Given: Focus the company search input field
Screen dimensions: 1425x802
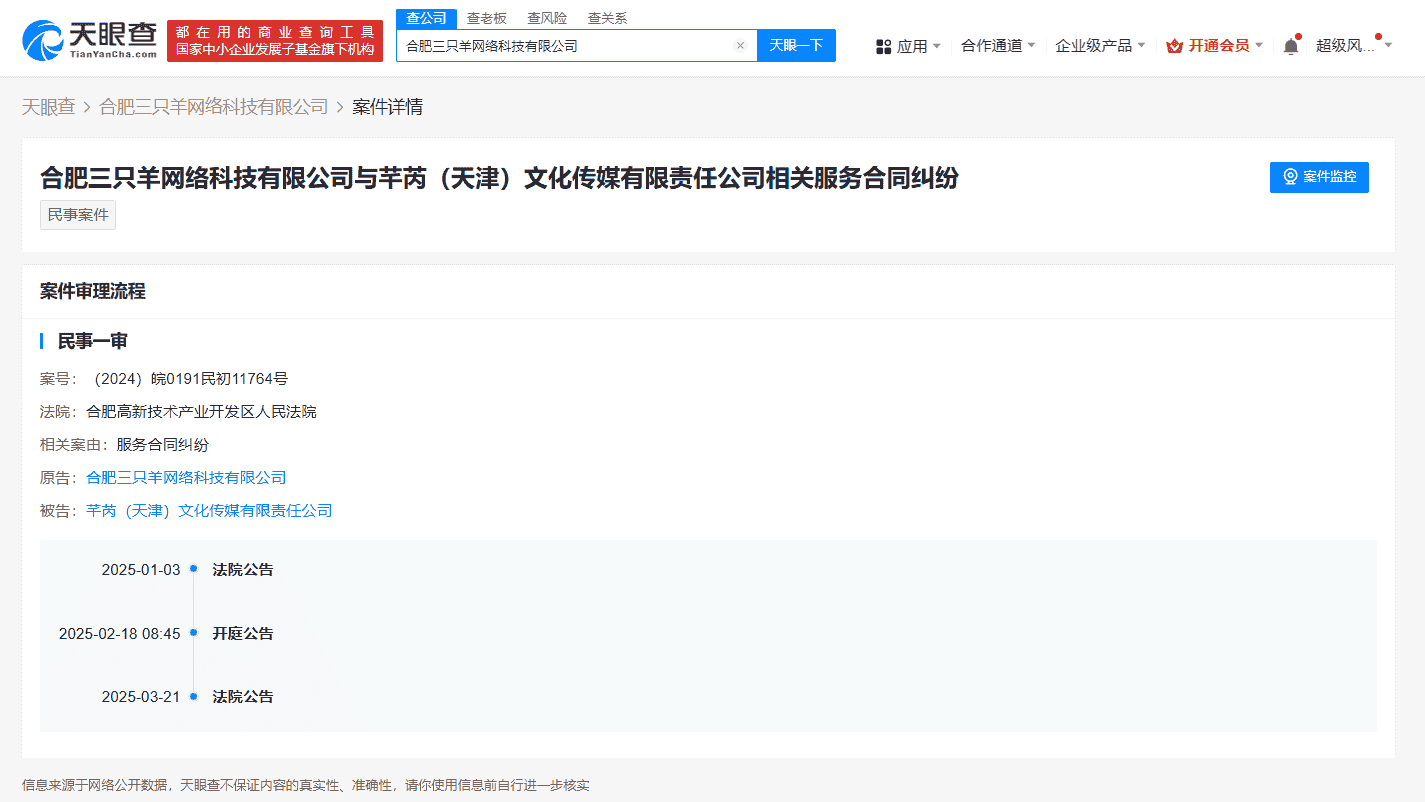Looking at the screenshot, I should pos(565,46).
